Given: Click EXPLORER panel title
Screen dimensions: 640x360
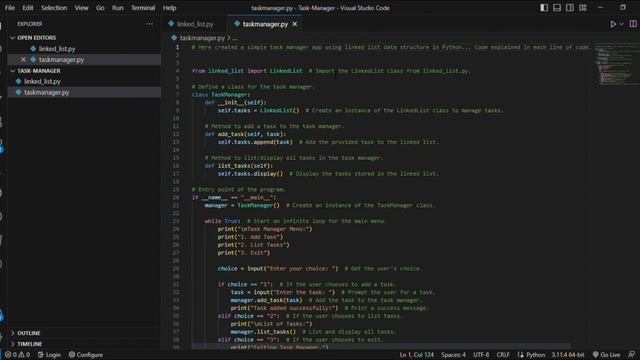Looking at the screenshot, I should 30,24.
